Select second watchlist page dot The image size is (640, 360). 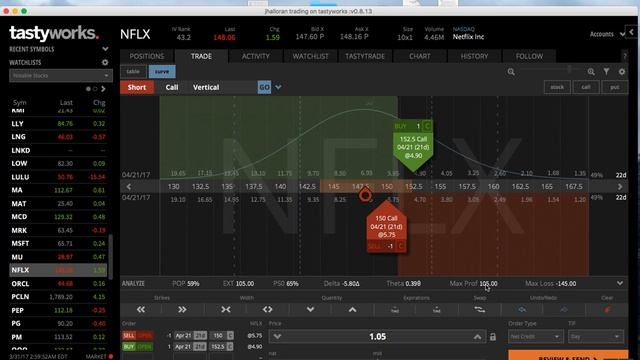(x=95, y=89)
